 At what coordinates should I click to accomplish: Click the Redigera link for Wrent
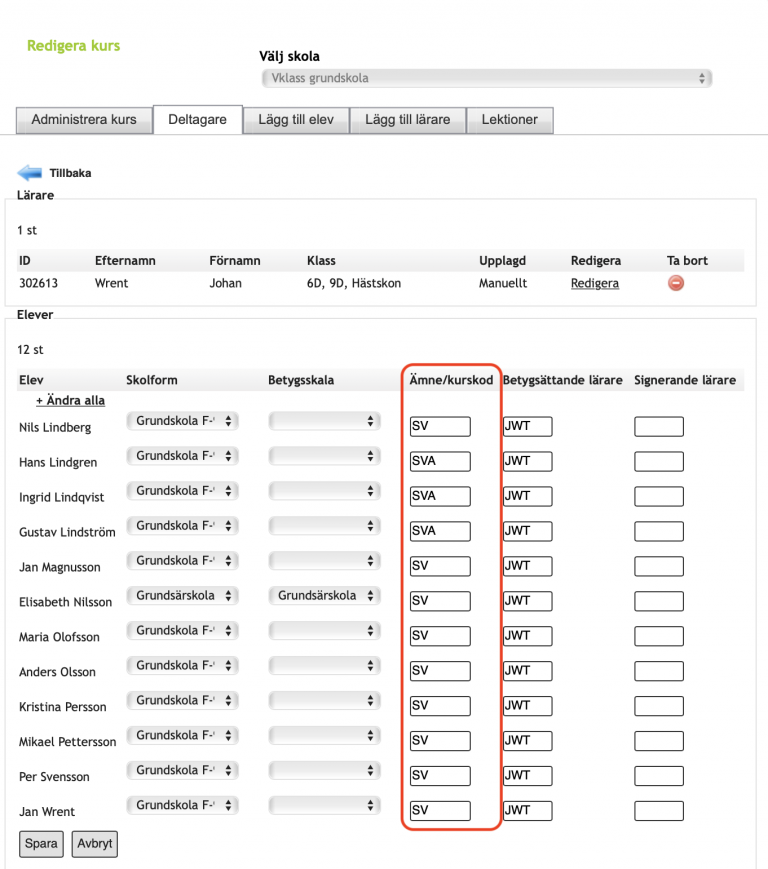594,283
